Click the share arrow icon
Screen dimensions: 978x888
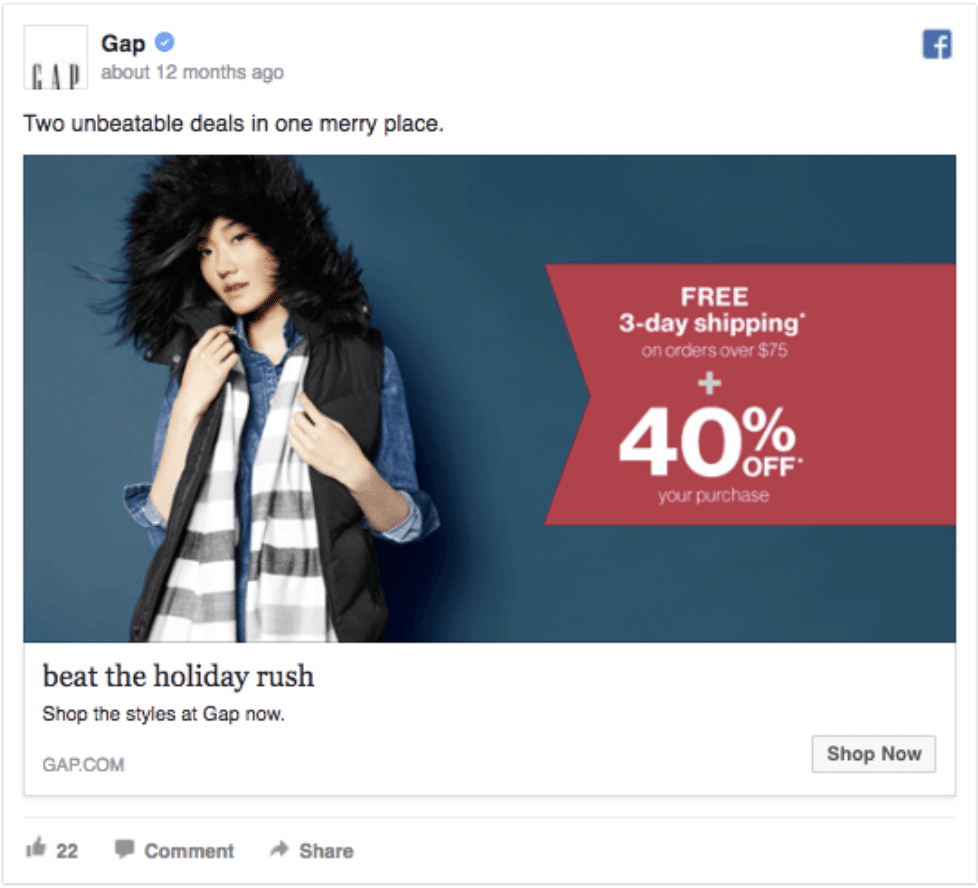279,849
